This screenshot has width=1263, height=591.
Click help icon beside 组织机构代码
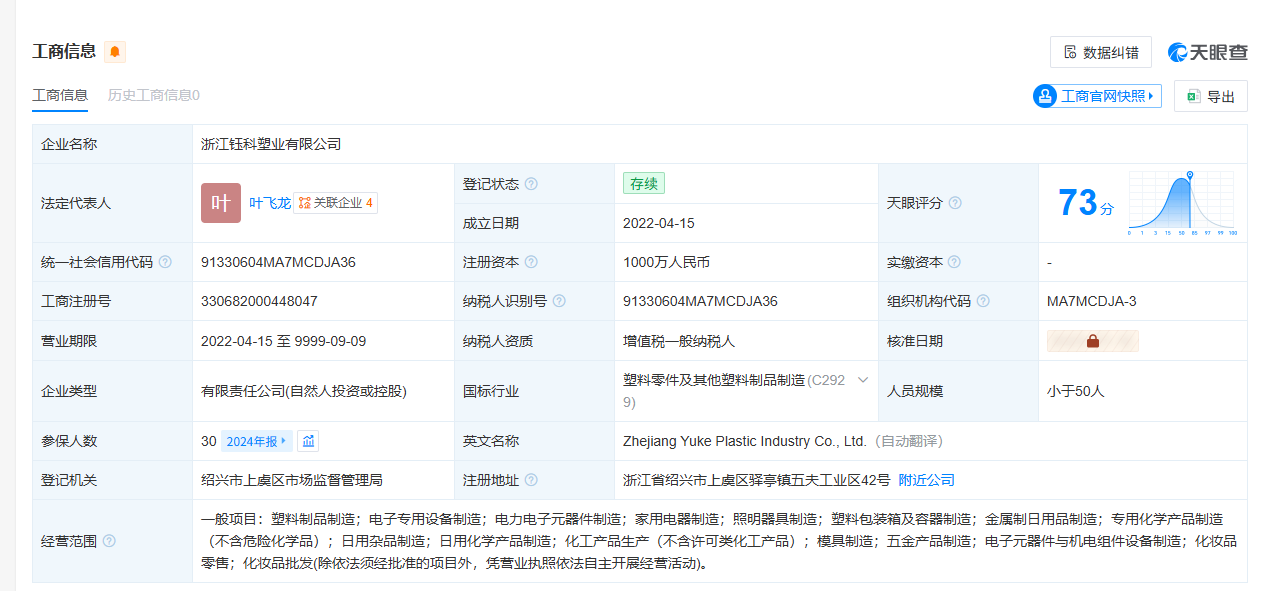tap(983, 301)
